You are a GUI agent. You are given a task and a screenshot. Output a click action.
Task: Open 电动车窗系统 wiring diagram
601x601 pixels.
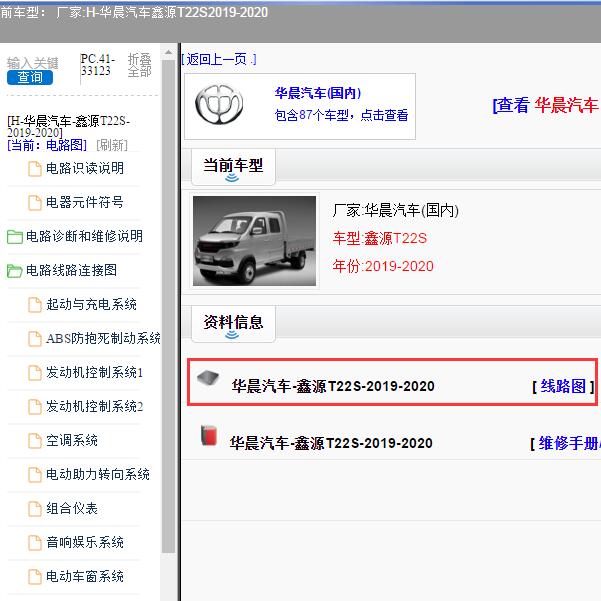[x=85, y=576]
